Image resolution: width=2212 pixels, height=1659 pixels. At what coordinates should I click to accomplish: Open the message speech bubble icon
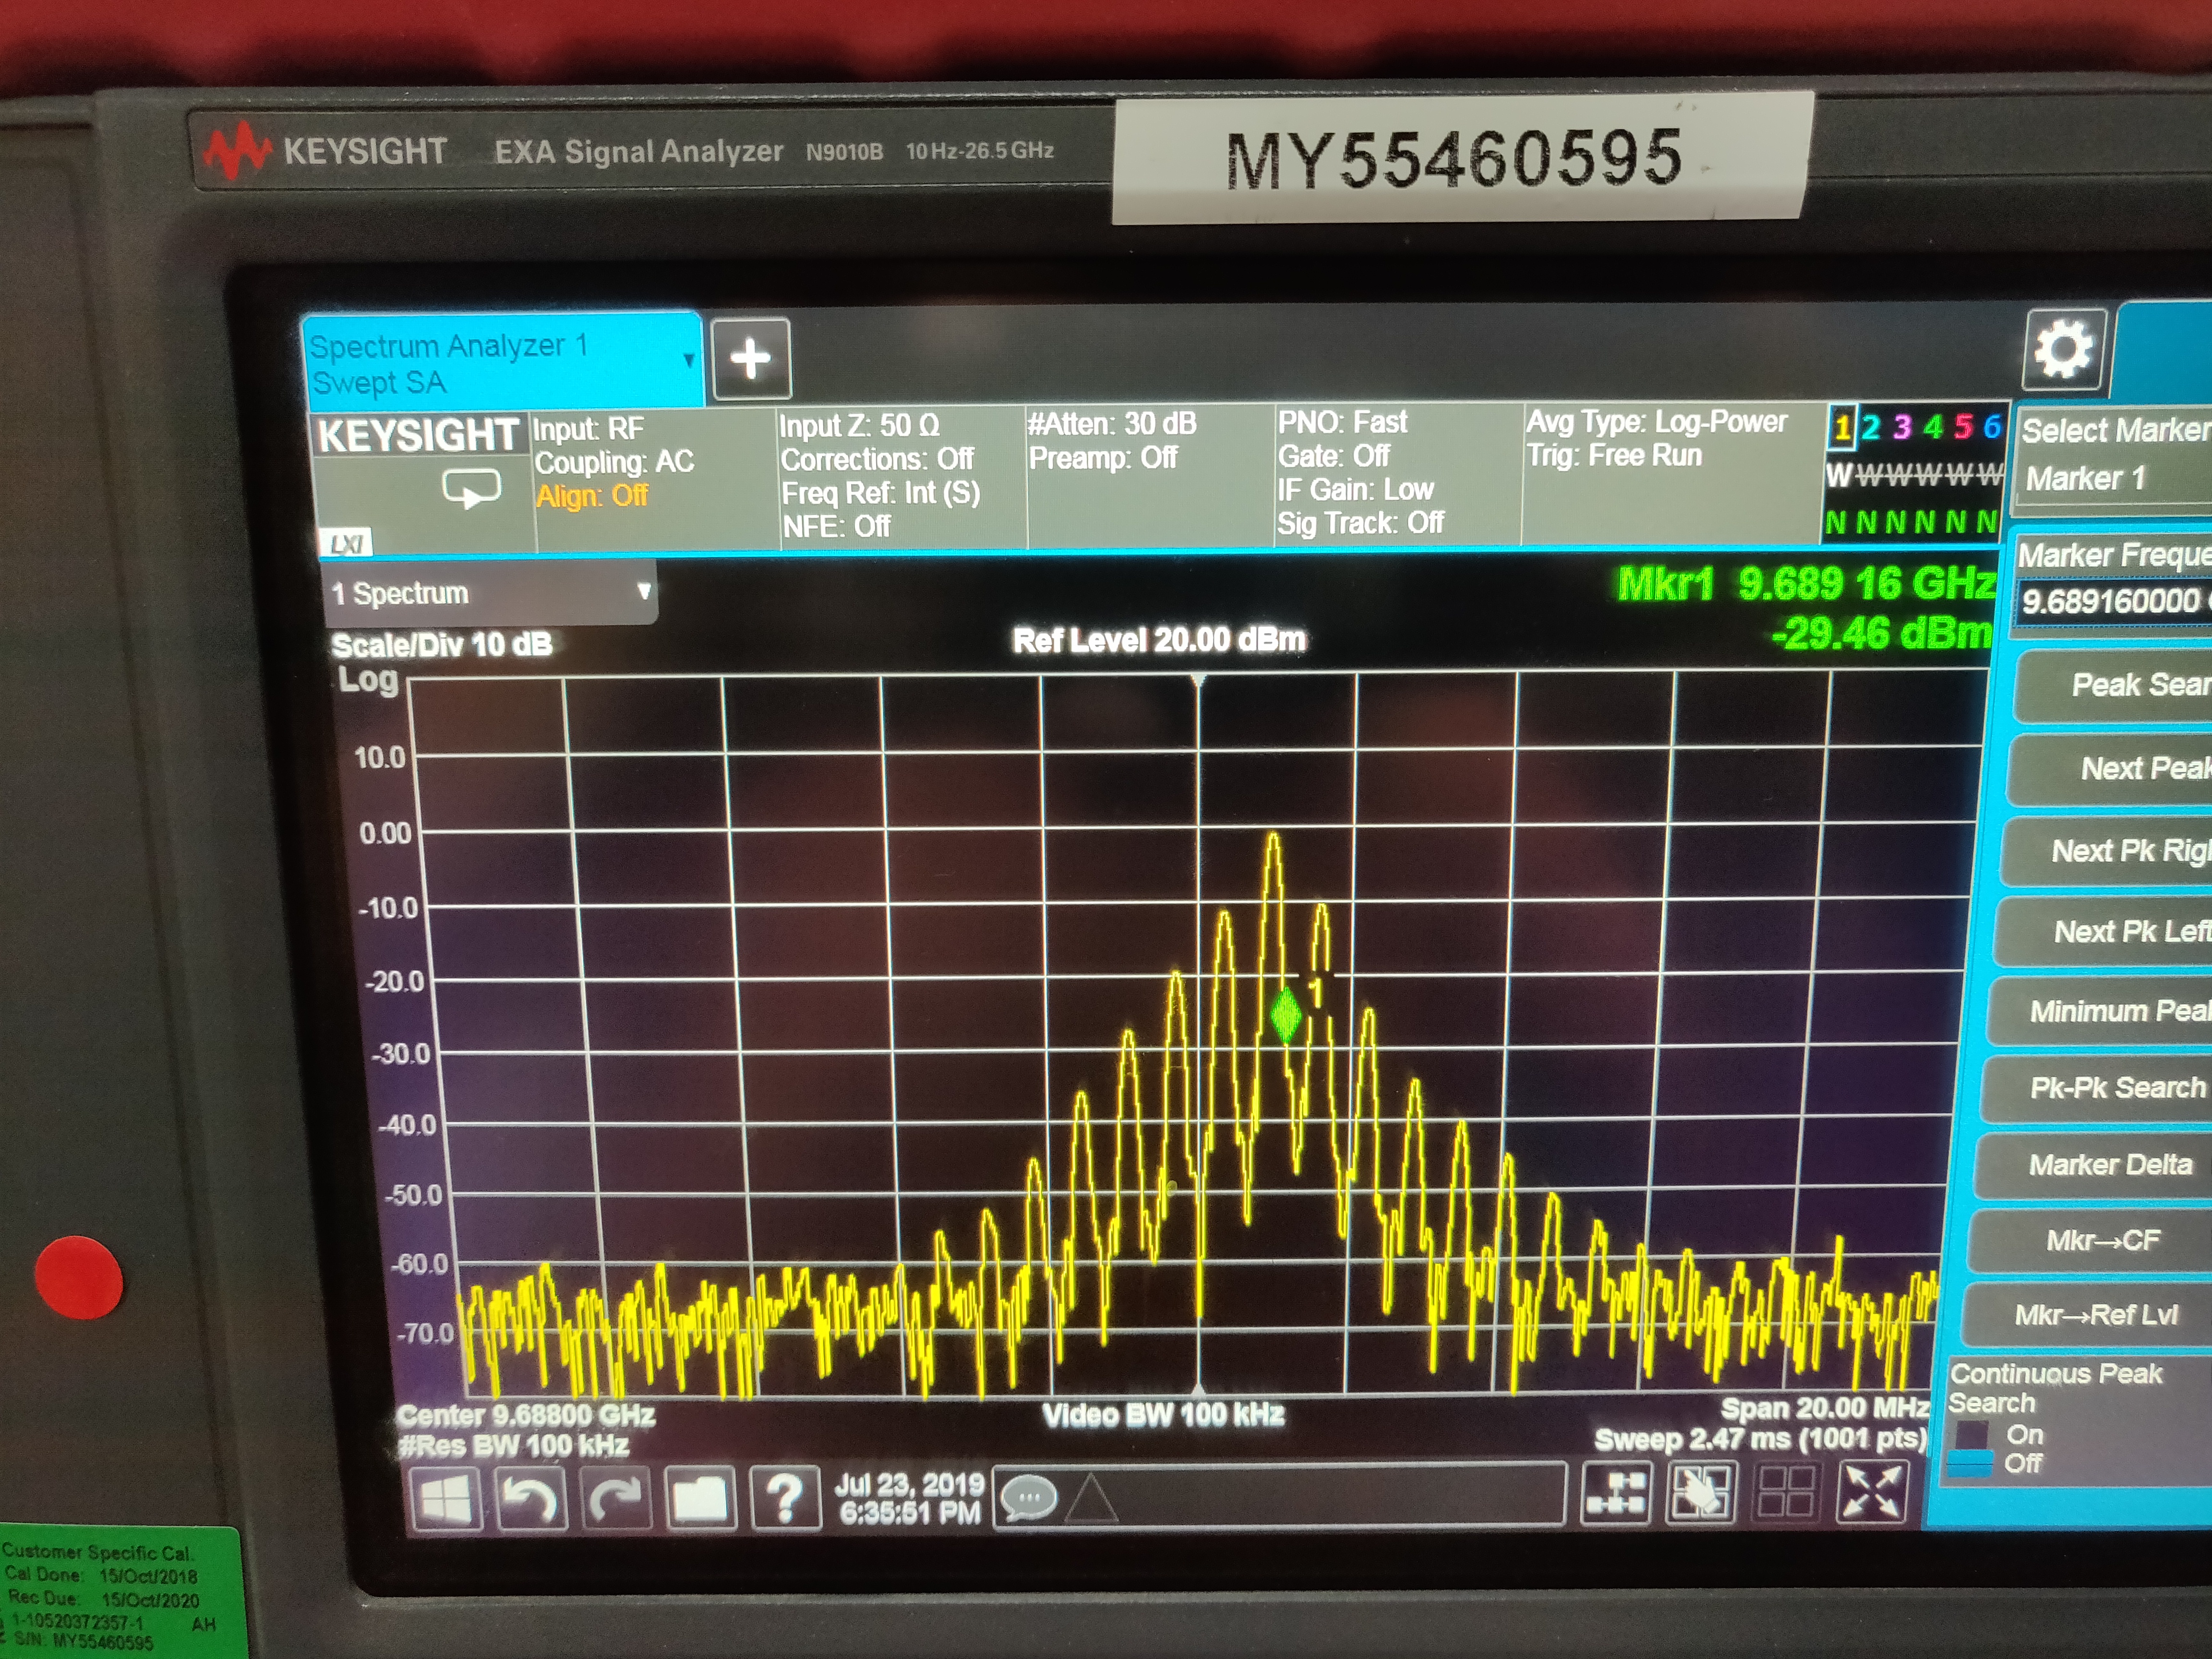click(x=1029, y=1498)
